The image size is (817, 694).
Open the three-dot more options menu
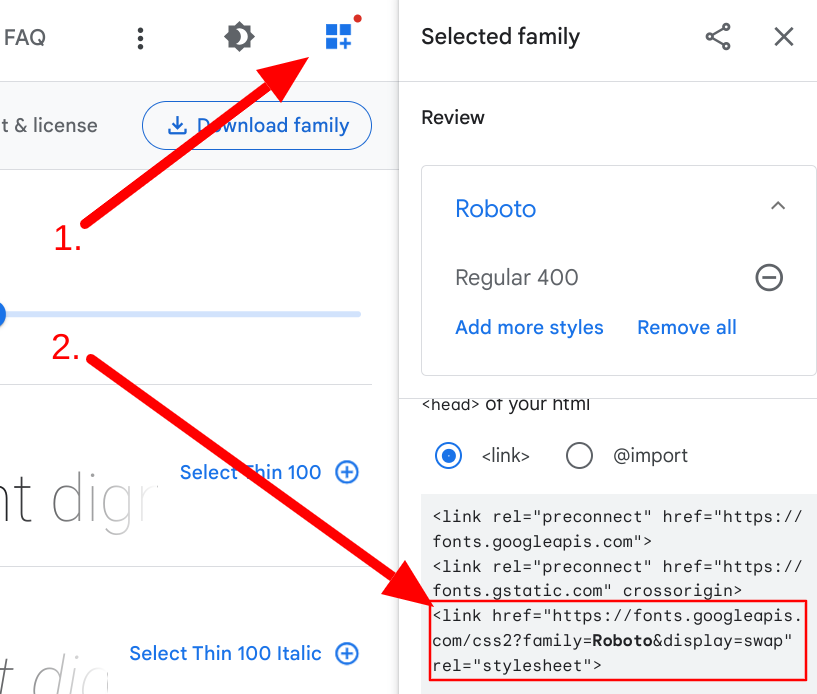pyautogui.click(x=140, y=39)
